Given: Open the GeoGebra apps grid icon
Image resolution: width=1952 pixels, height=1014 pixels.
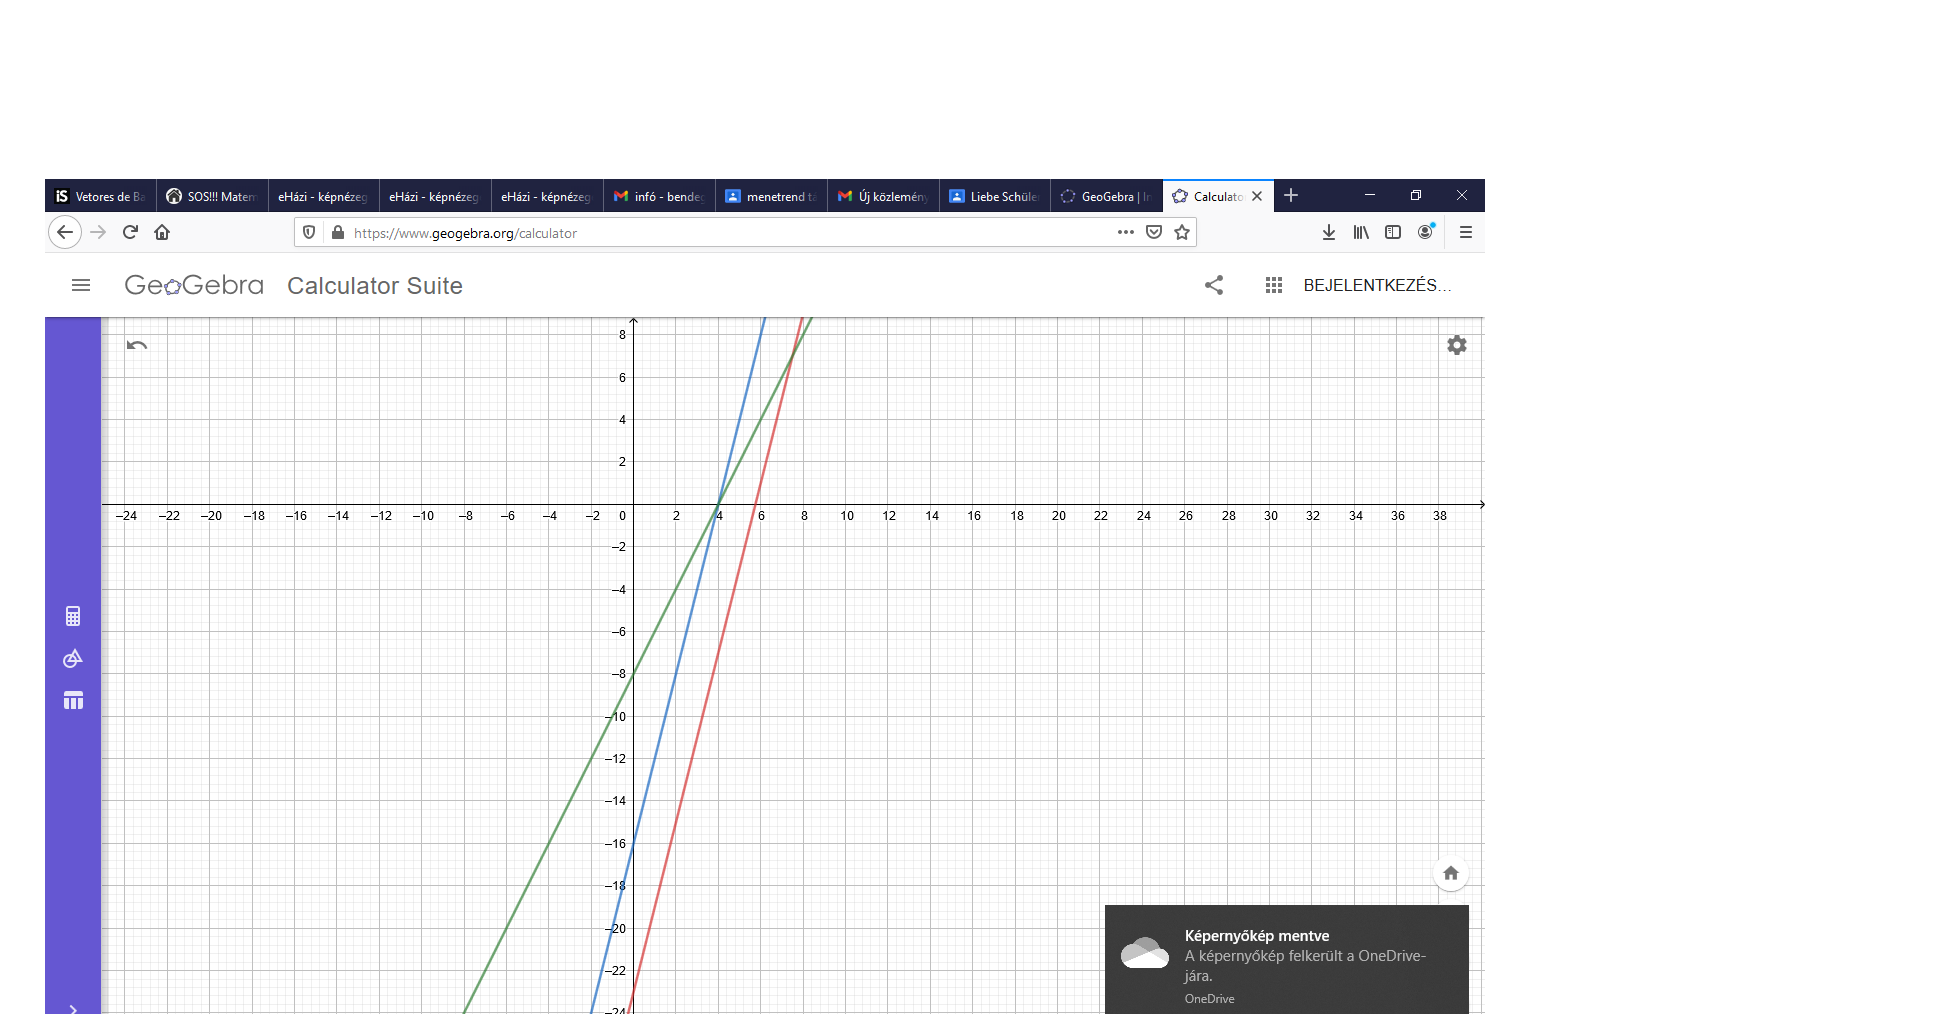Looking at the screenshot, I should pyautogui.click(x=1273, y=286).
